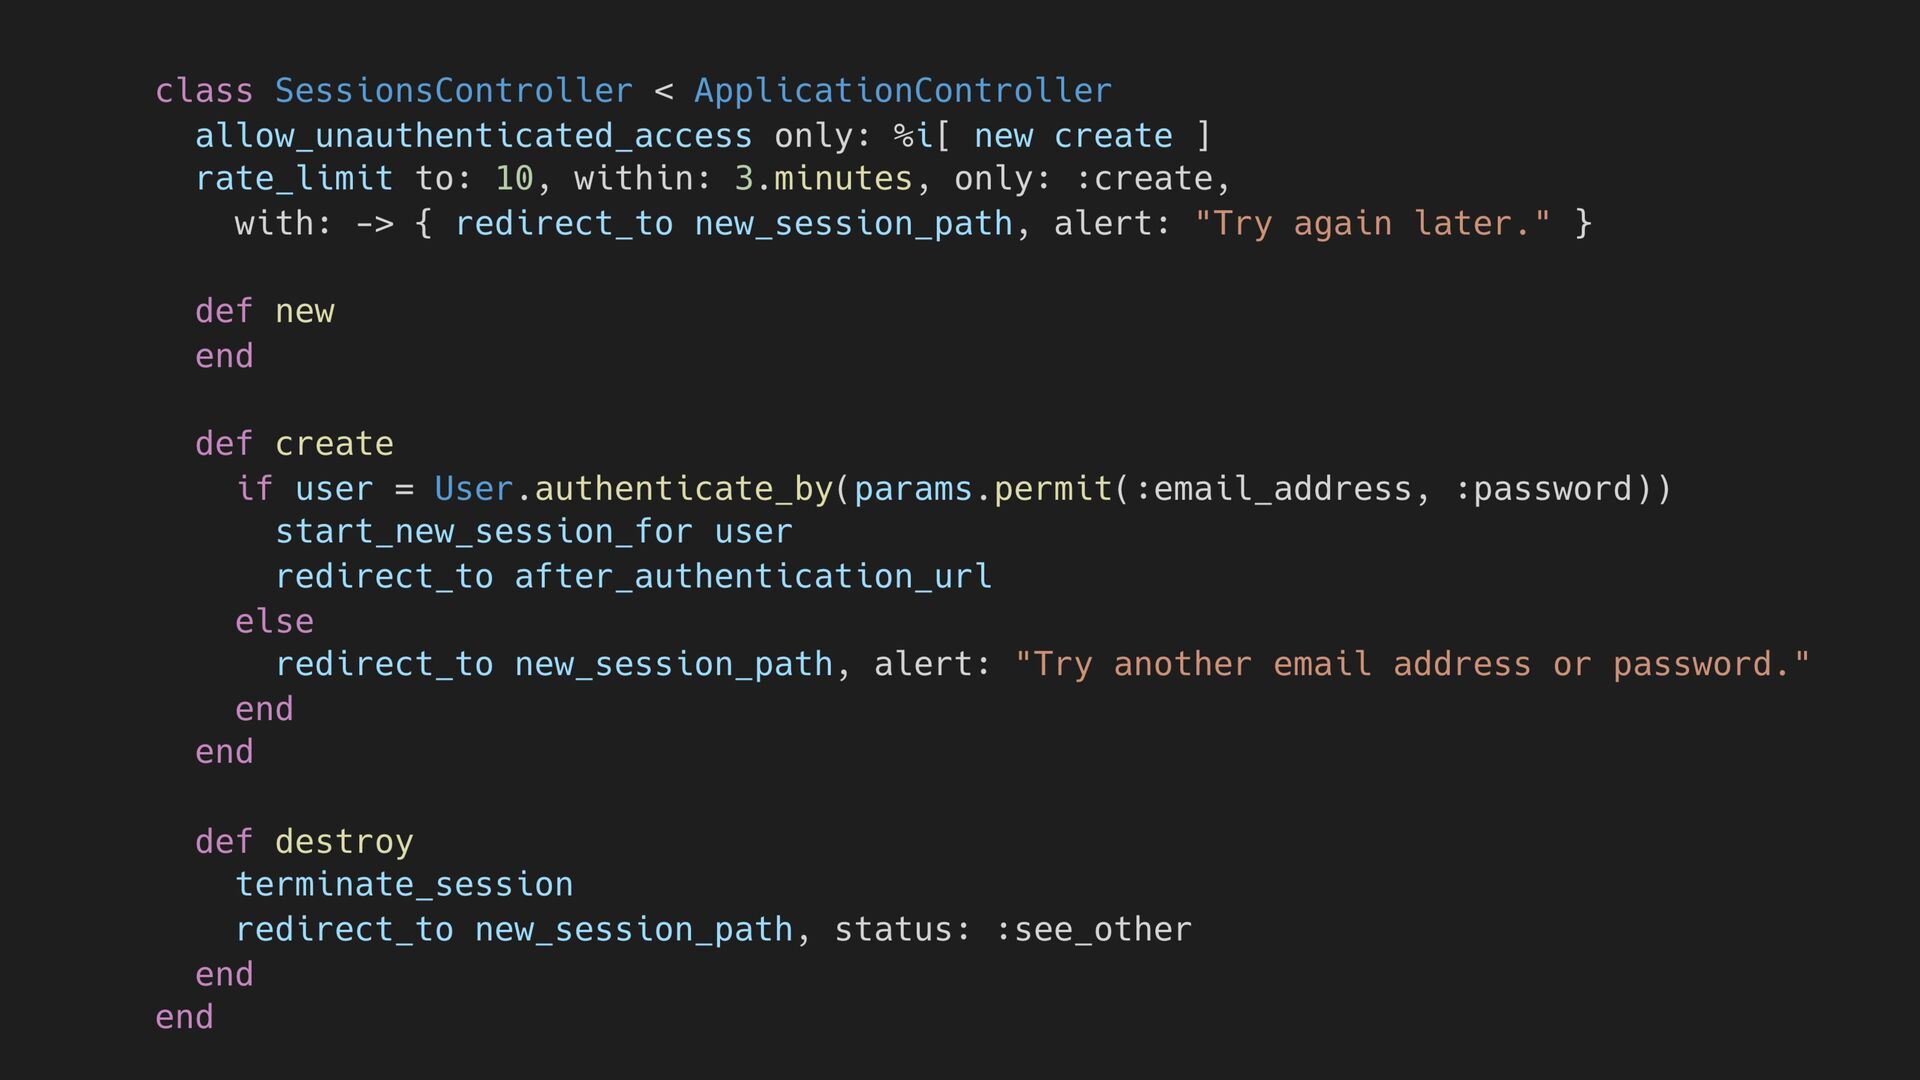Image resolution: width=1920 pixels, height=1080 pixels.
Task: Click the def new method name
Action: point(305,312)
